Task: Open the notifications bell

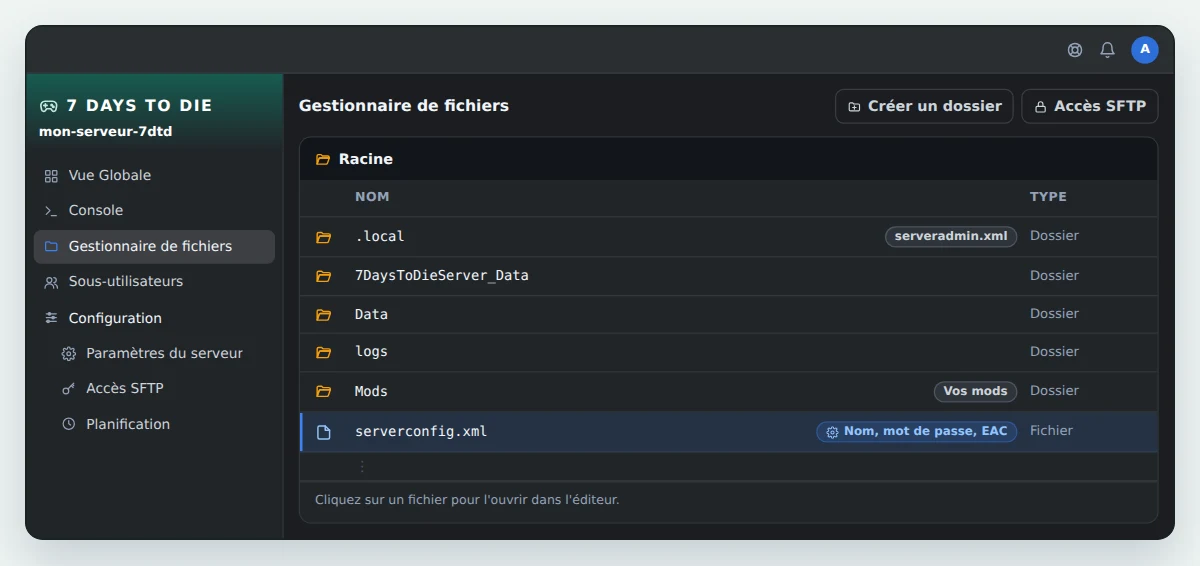Action: coord(1107,50)
